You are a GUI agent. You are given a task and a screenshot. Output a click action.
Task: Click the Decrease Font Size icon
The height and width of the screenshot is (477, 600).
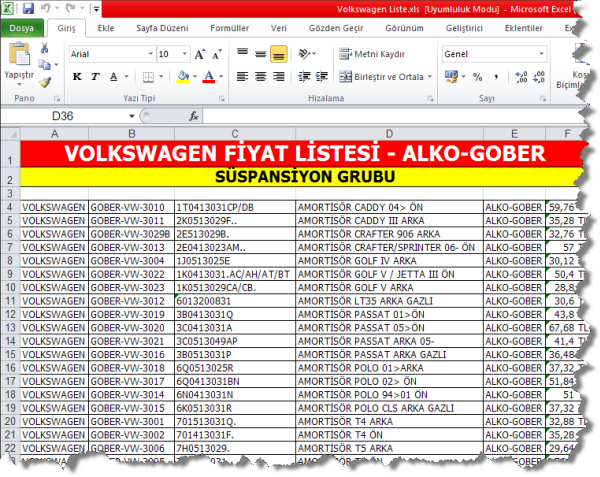point(217,54)
